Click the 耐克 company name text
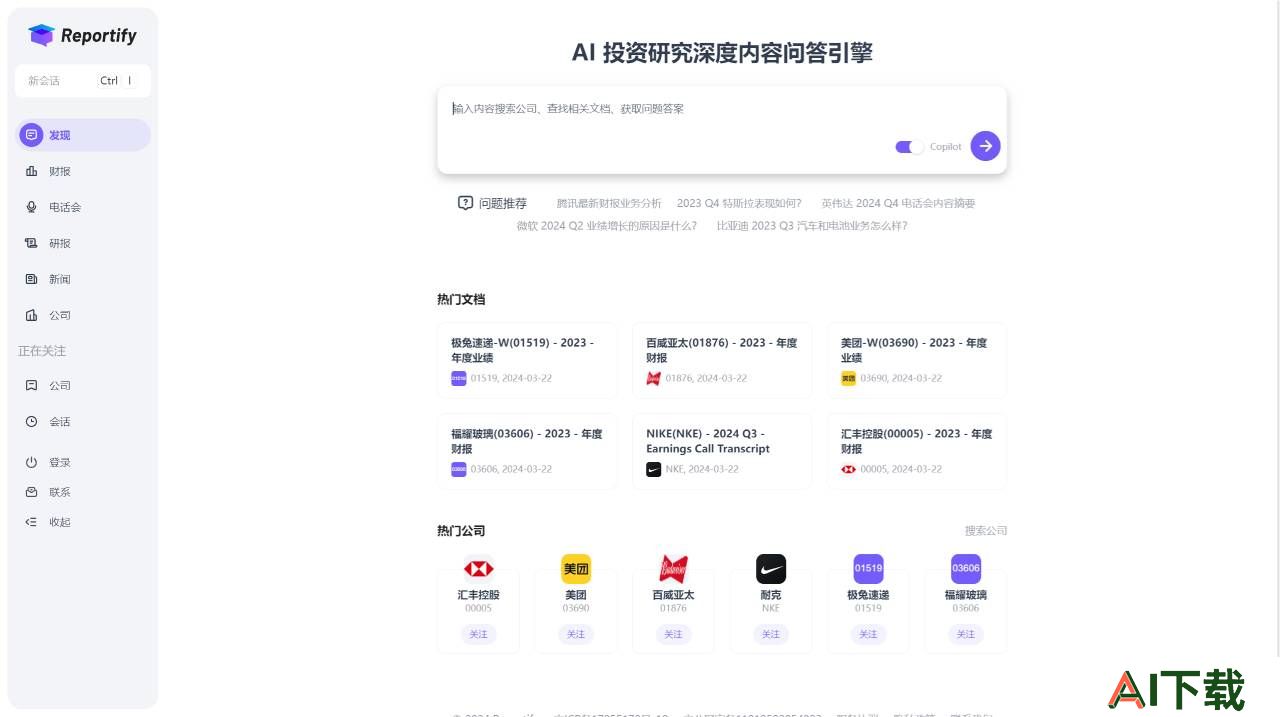The image size is (1280, 717). coord(771,595)
